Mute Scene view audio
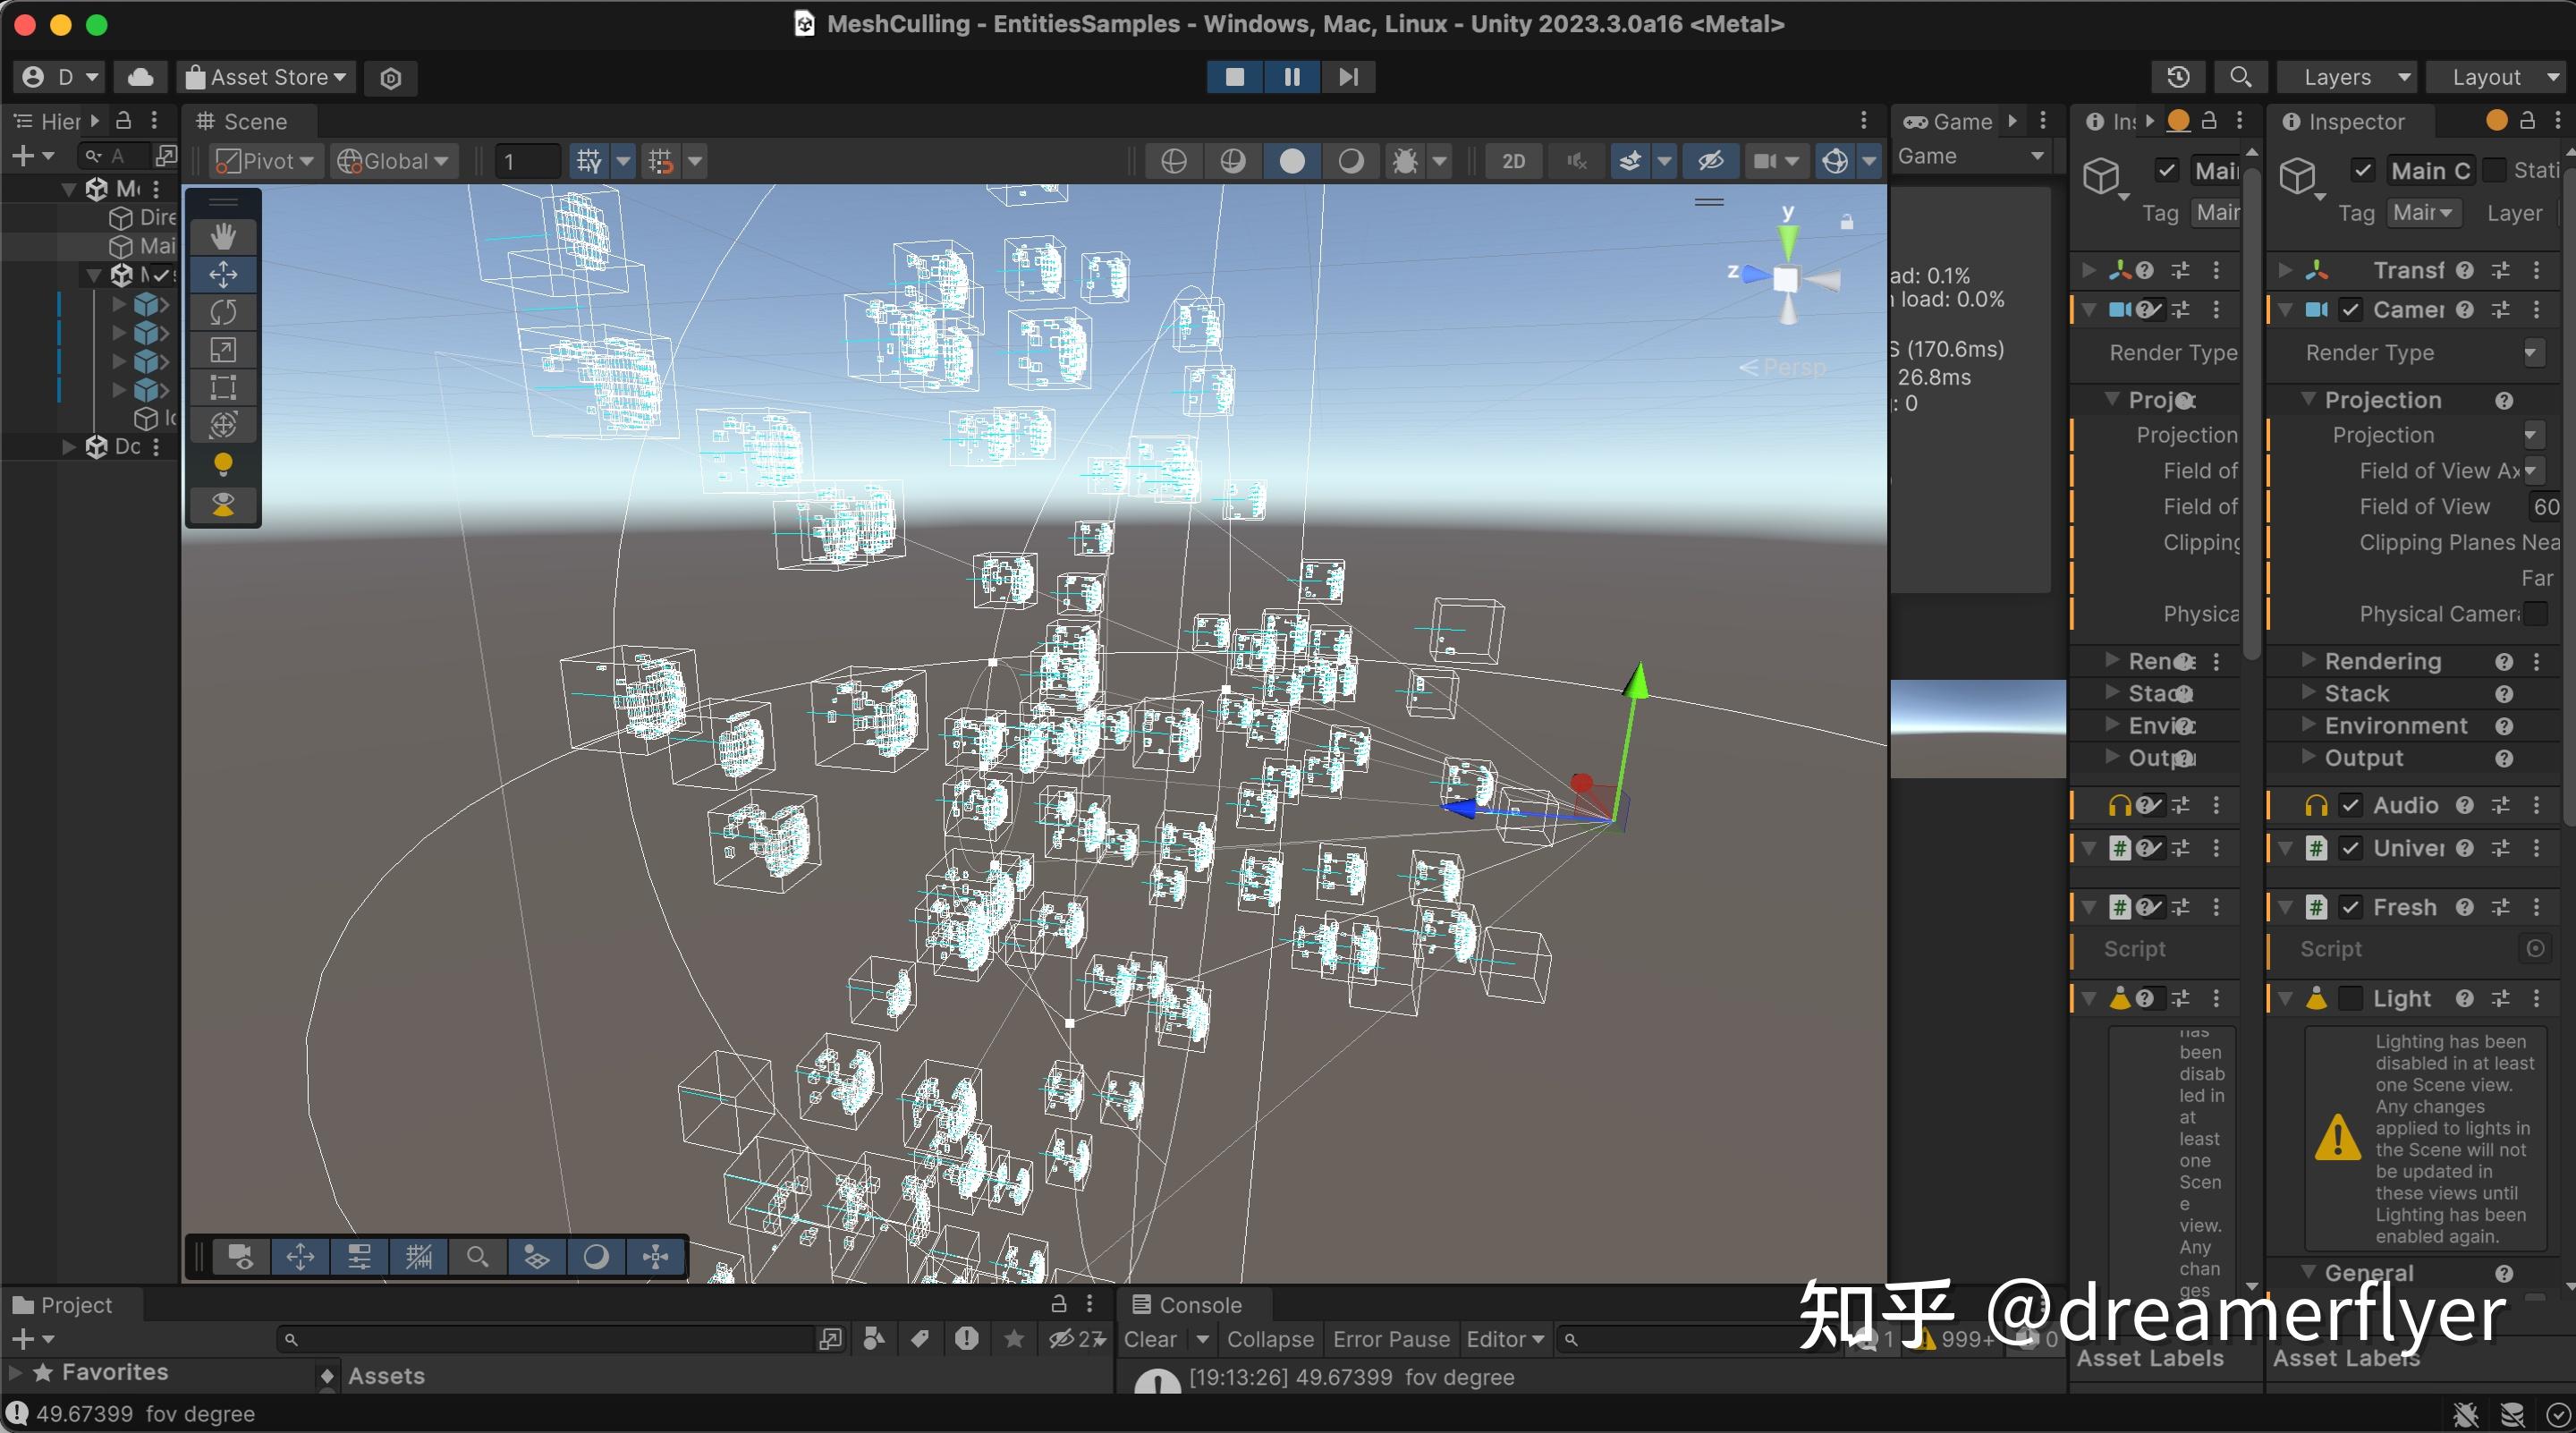 tap(1575, 160)
